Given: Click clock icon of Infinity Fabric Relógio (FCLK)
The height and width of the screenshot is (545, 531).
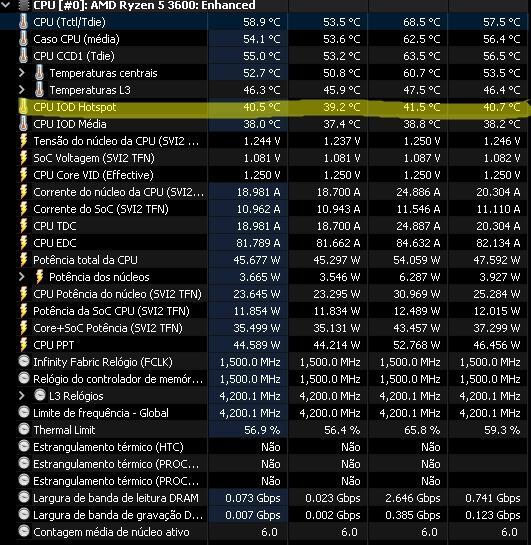Looking at the screenshot, I should (x=24, y=361).
